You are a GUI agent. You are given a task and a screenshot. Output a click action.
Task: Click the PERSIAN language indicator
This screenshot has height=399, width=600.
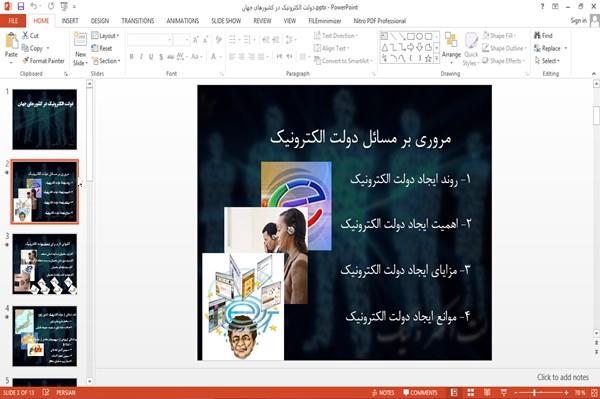66,392
